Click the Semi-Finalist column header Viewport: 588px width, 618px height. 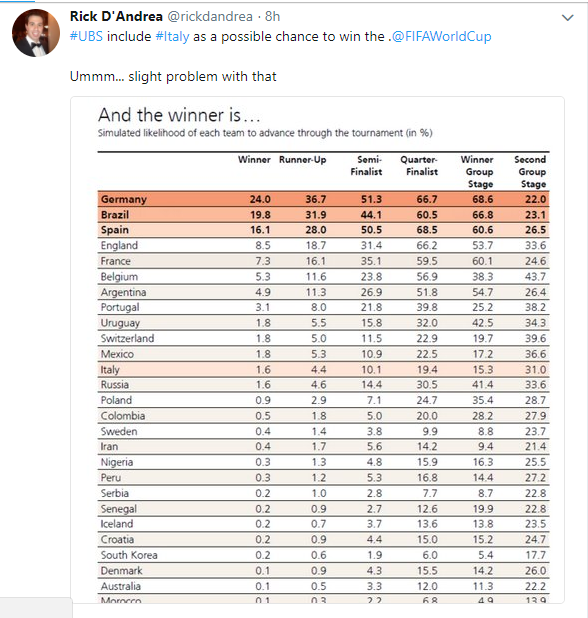[x=367, y=166]
